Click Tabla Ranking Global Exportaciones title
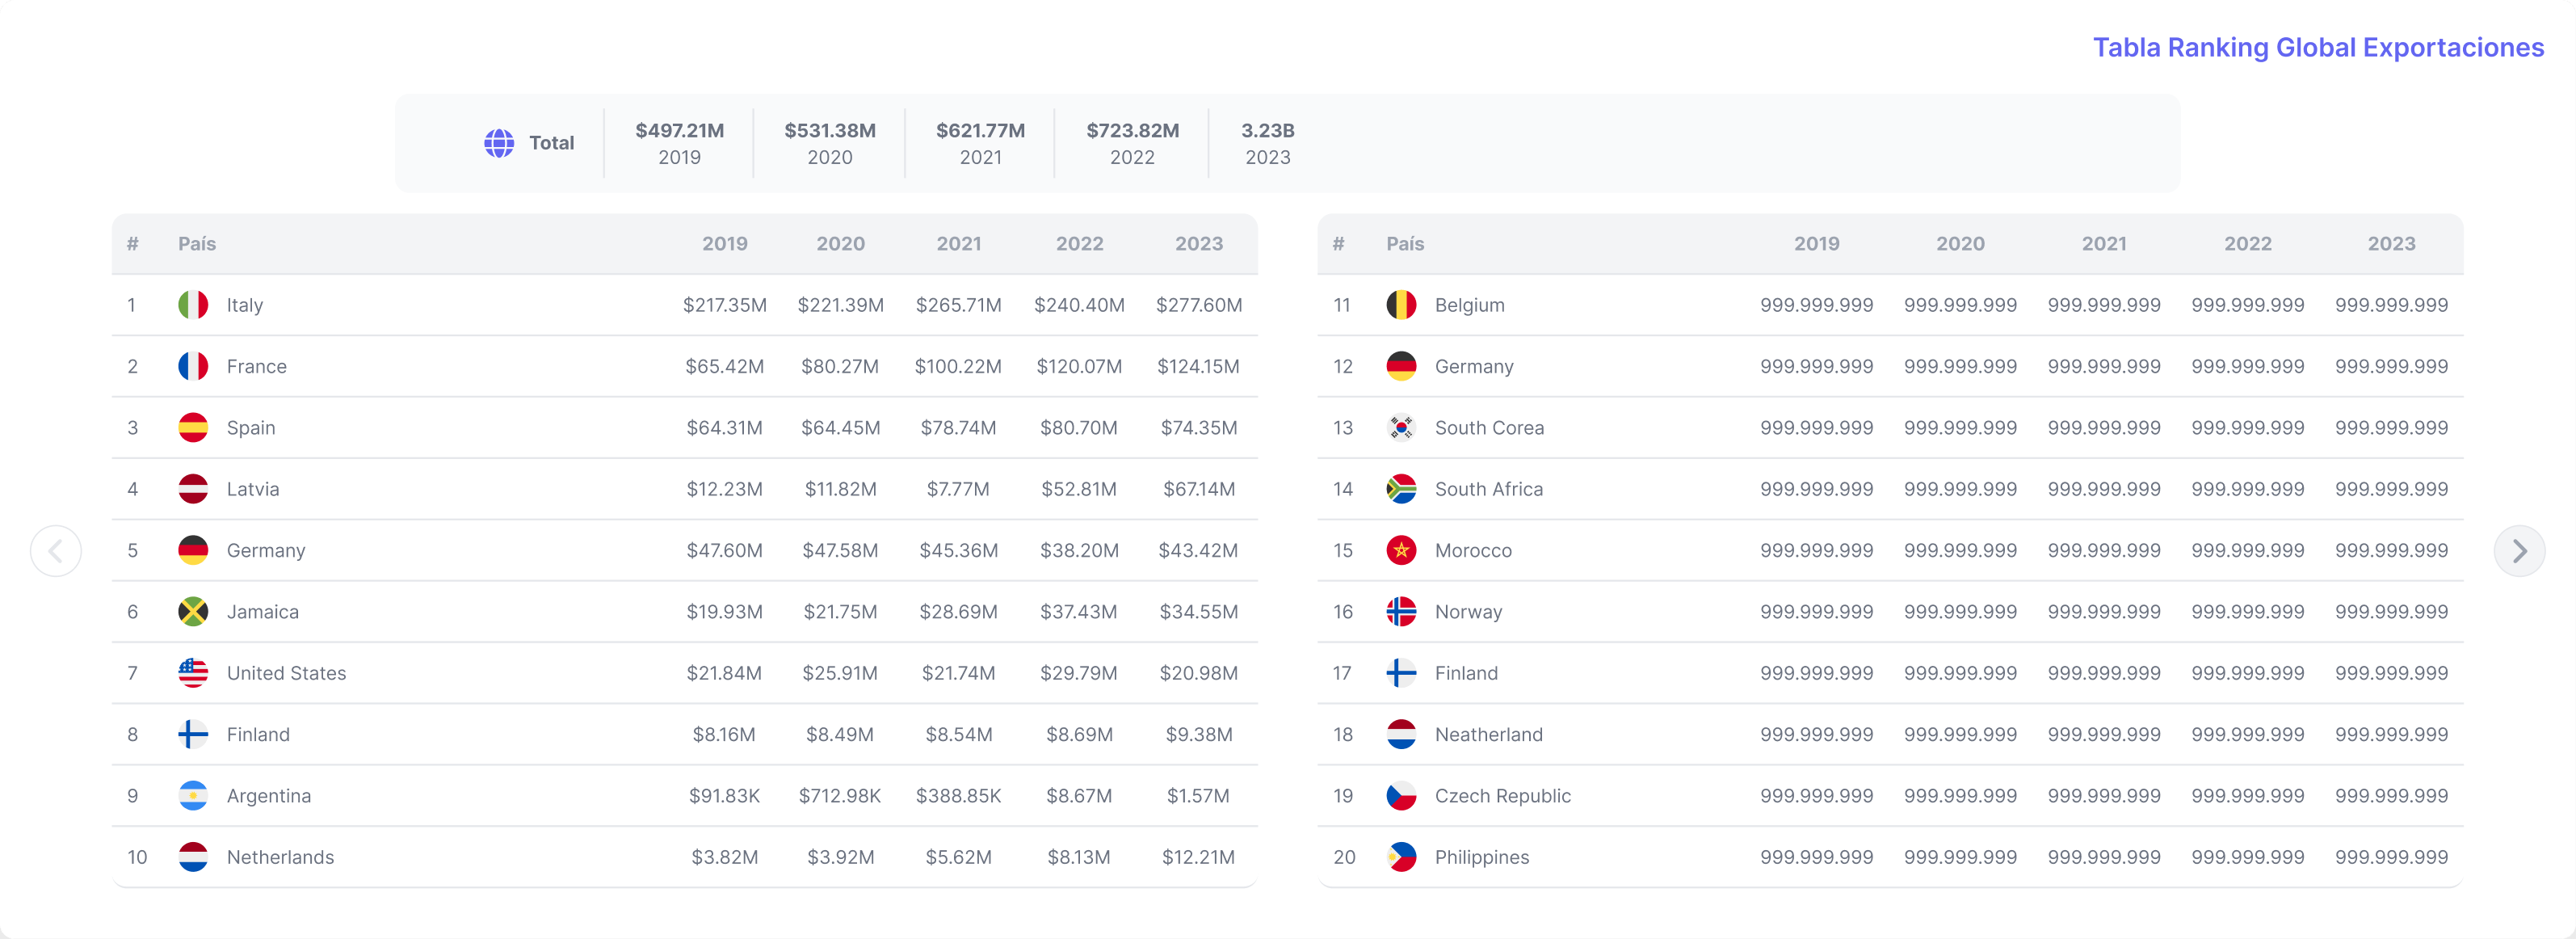This screenshot has height=939, width=2576. [2317, 47]
